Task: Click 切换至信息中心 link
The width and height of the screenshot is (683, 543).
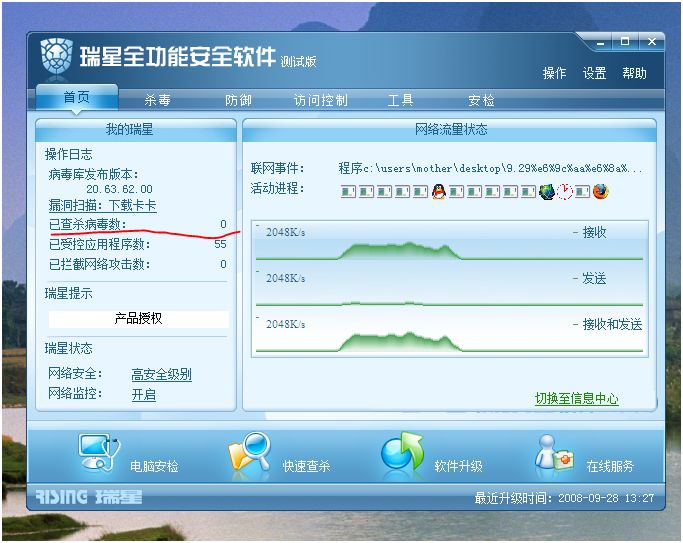Action: coord(576,398)
